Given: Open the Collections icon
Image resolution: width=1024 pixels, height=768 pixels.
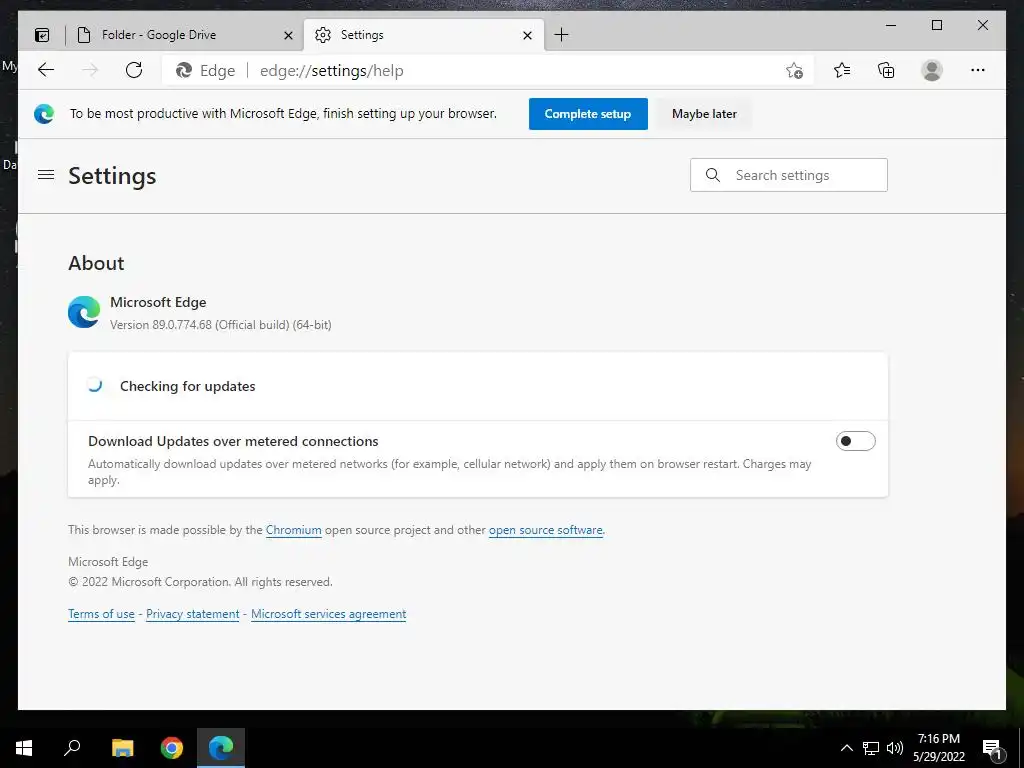Looking at the screenshot, I should click(886, 70).
